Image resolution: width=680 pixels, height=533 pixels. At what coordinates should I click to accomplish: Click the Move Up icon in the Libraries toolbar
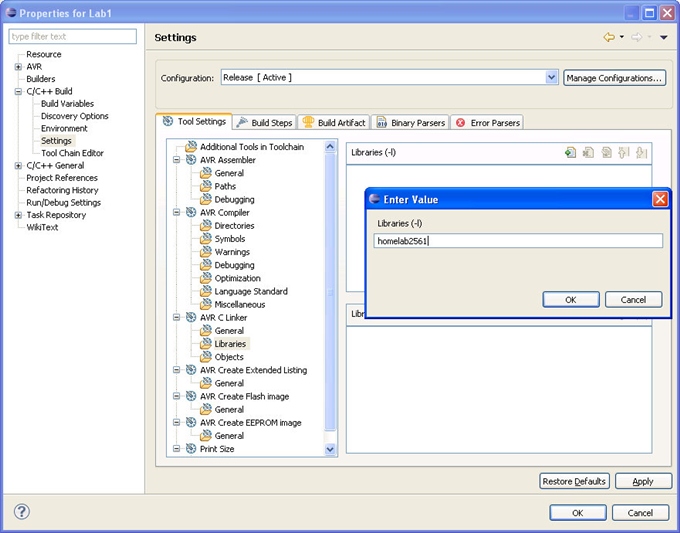623,152
